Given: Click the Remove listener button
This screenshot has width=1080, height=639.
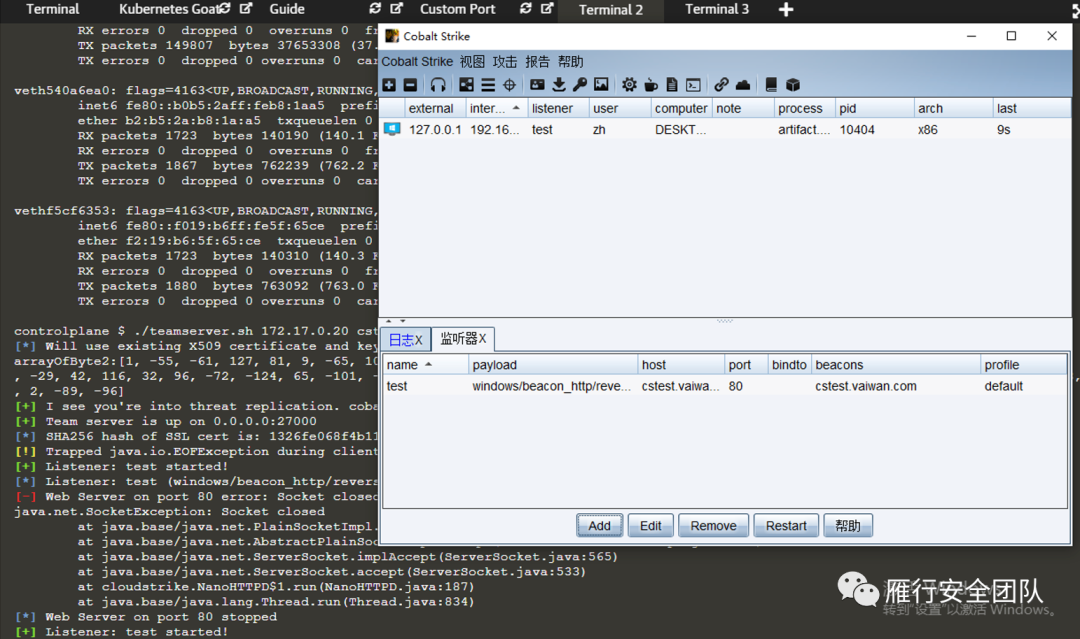Looking at the screenshot, I should click(714, 525).
